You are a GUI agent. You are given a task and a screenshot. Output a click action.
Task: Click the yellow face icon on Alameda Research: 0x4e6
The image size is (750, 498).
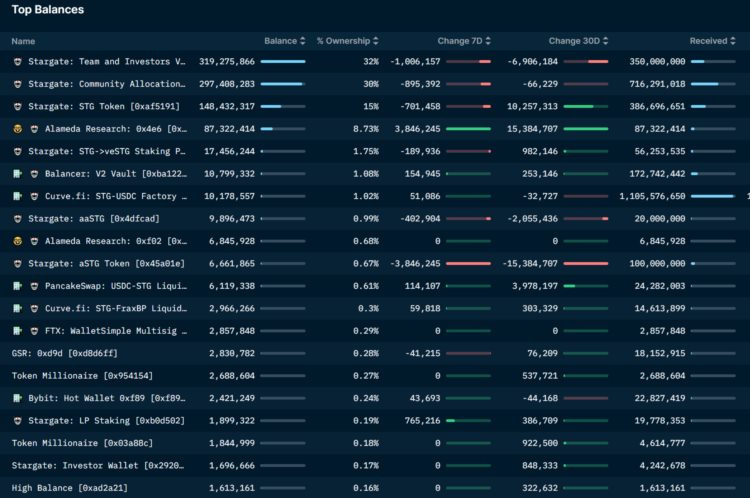coord(17,129)
